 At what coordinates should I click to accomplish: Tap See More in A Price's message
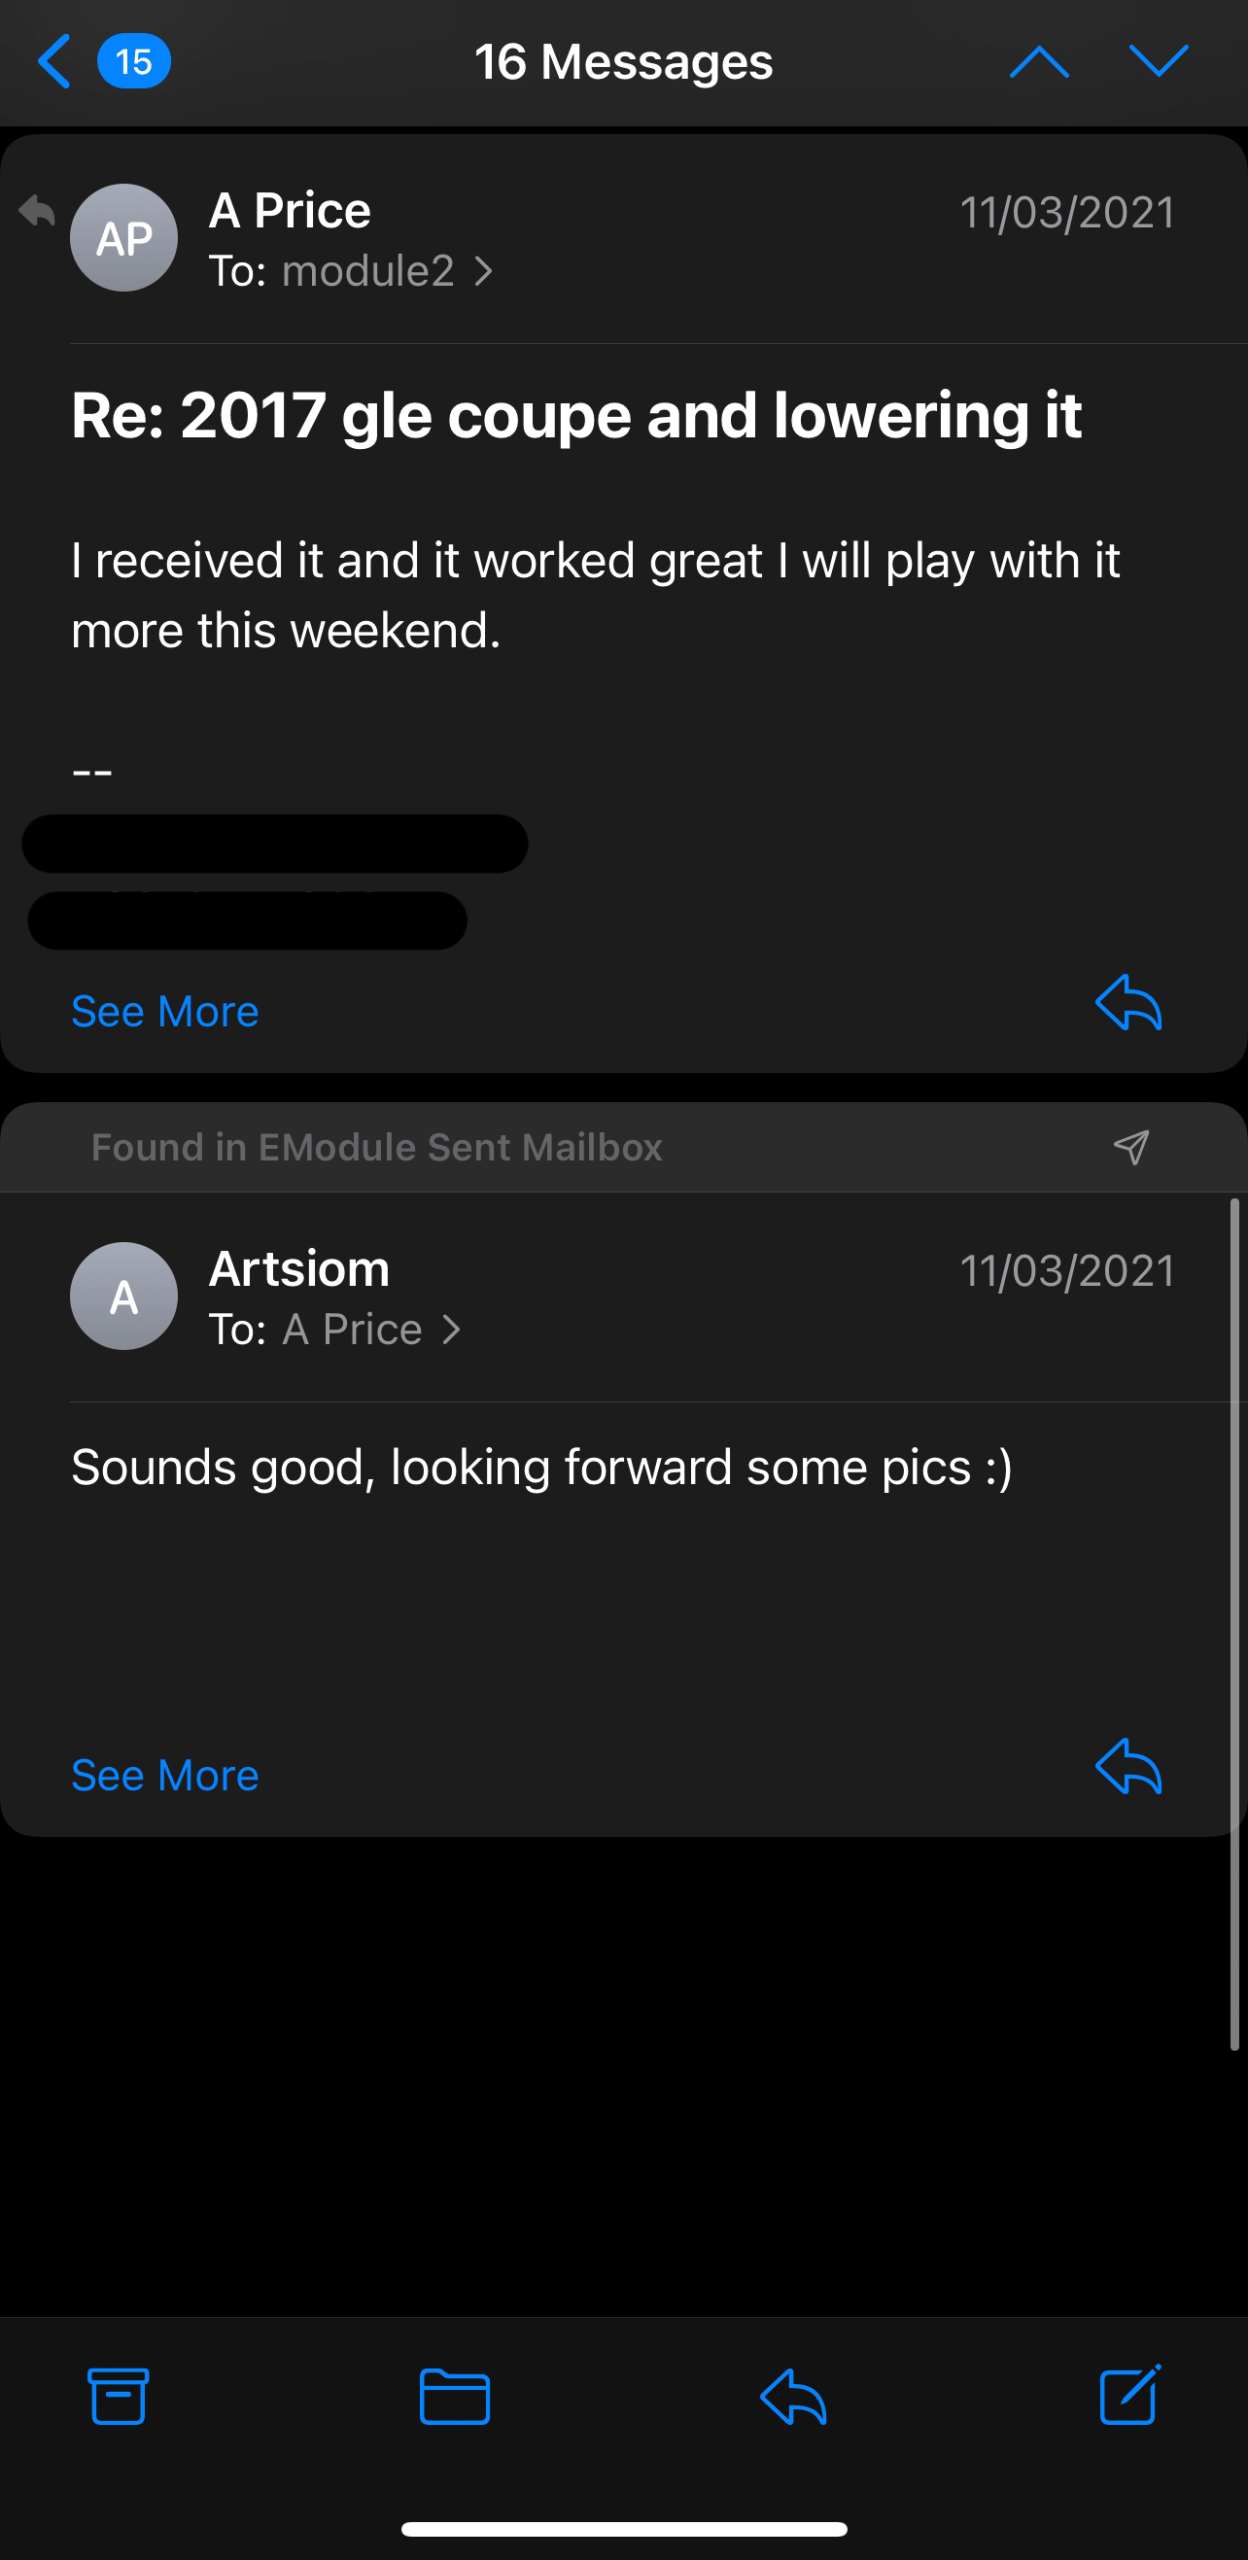165,1012
